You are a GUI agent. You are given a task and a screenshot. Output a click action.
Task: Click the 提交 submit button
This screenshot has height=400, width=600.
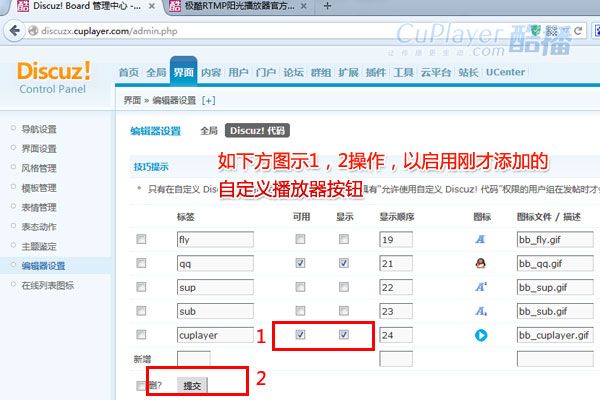[192, 385]
